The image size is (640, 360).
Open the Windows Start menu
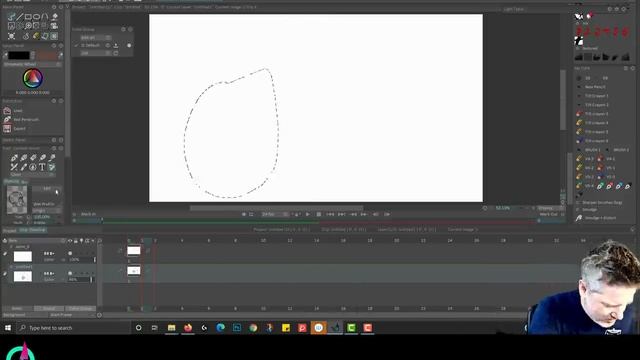click(8, 328)
